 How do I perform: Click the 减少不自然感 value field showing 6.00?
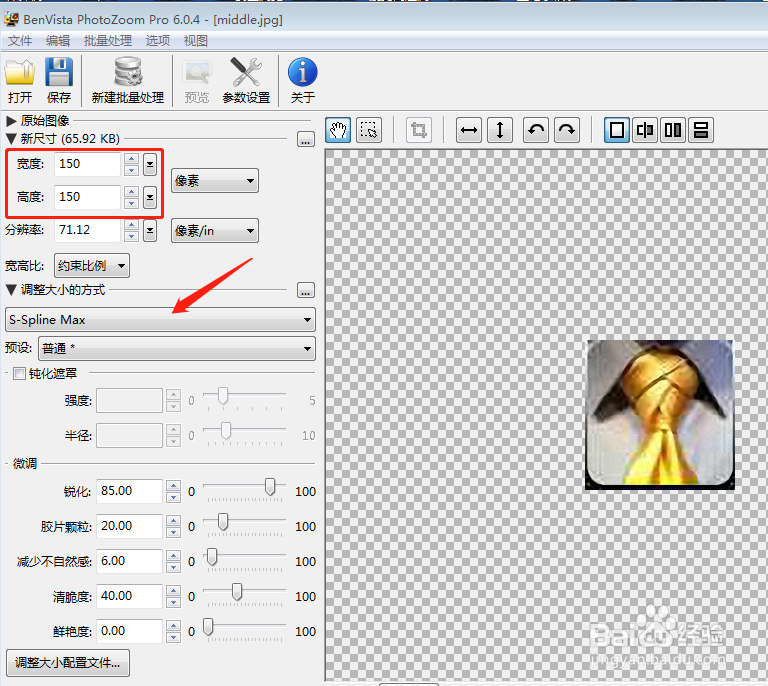[x=129, y=561]
